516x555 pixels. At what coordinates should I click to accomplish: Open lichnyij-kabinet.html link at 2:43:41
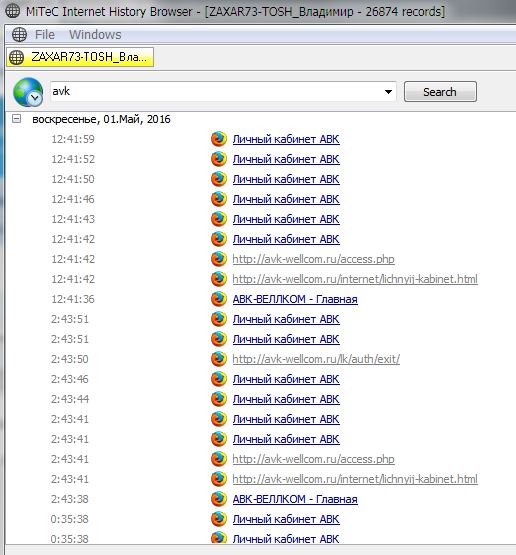355,479
